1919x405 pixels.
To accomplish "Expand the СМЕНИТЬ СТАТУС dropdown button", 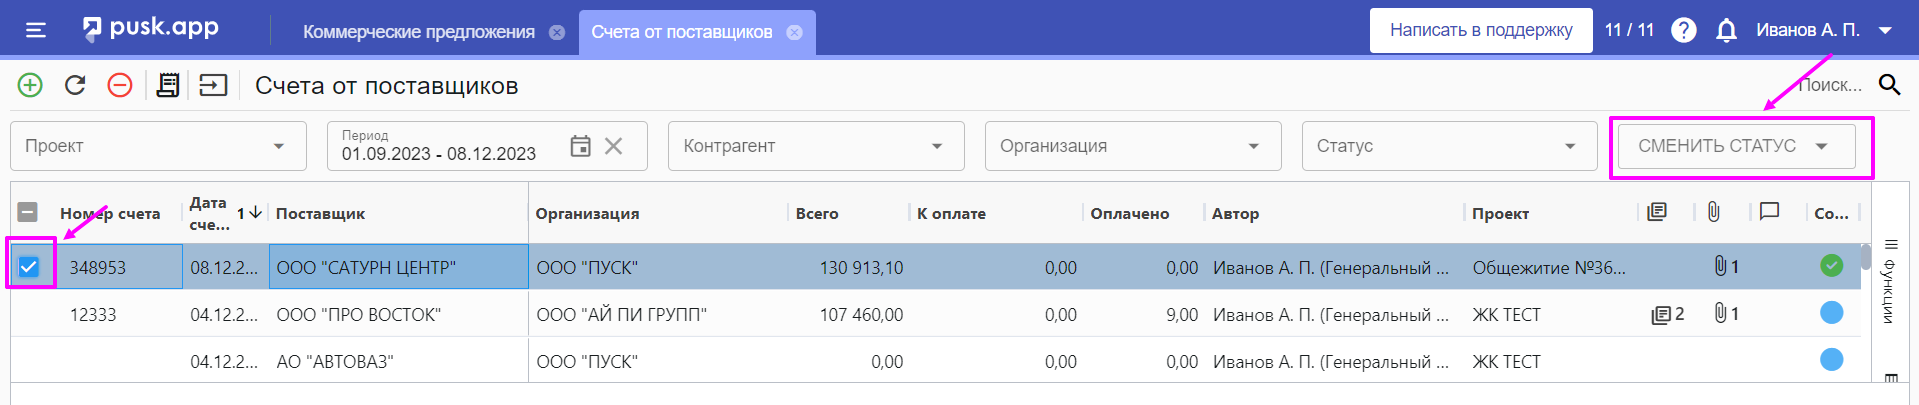I will click(x=1737, y=146).
